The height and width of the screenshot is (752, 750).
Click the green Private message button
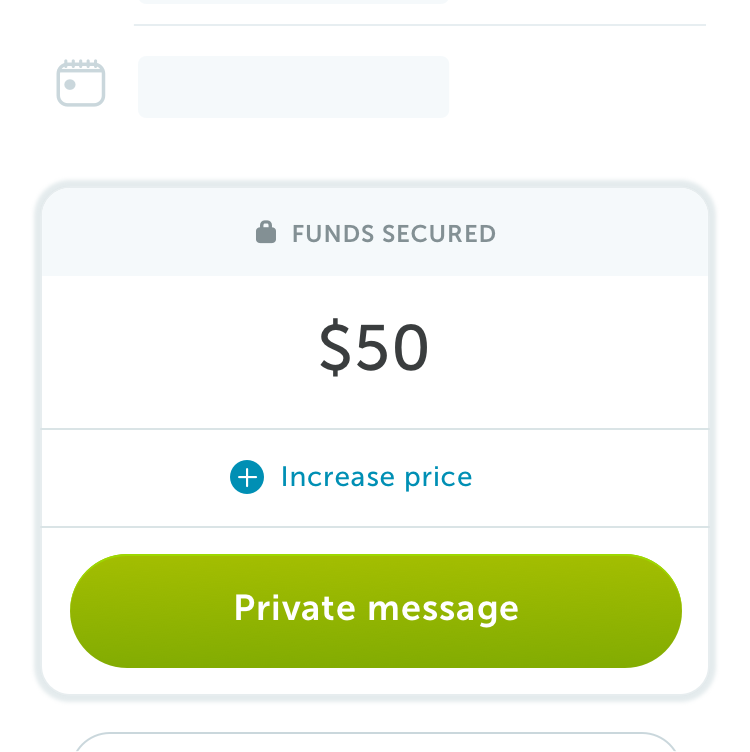[376, 611]
